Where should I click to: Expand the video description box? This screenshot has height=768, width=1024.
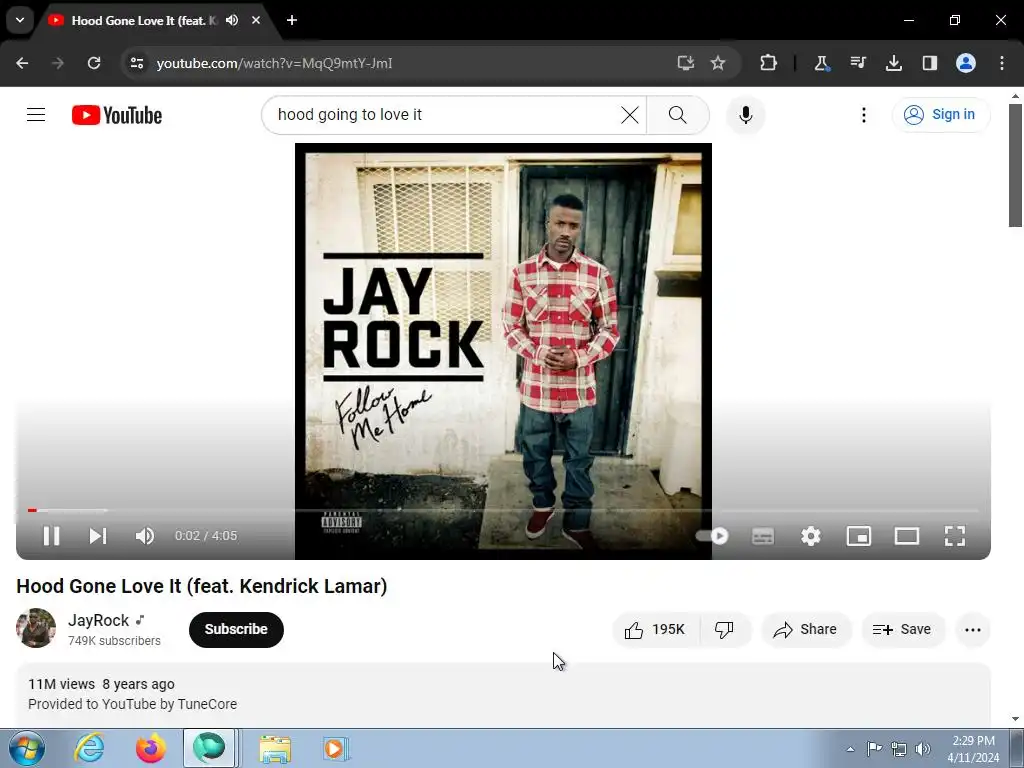504,694
